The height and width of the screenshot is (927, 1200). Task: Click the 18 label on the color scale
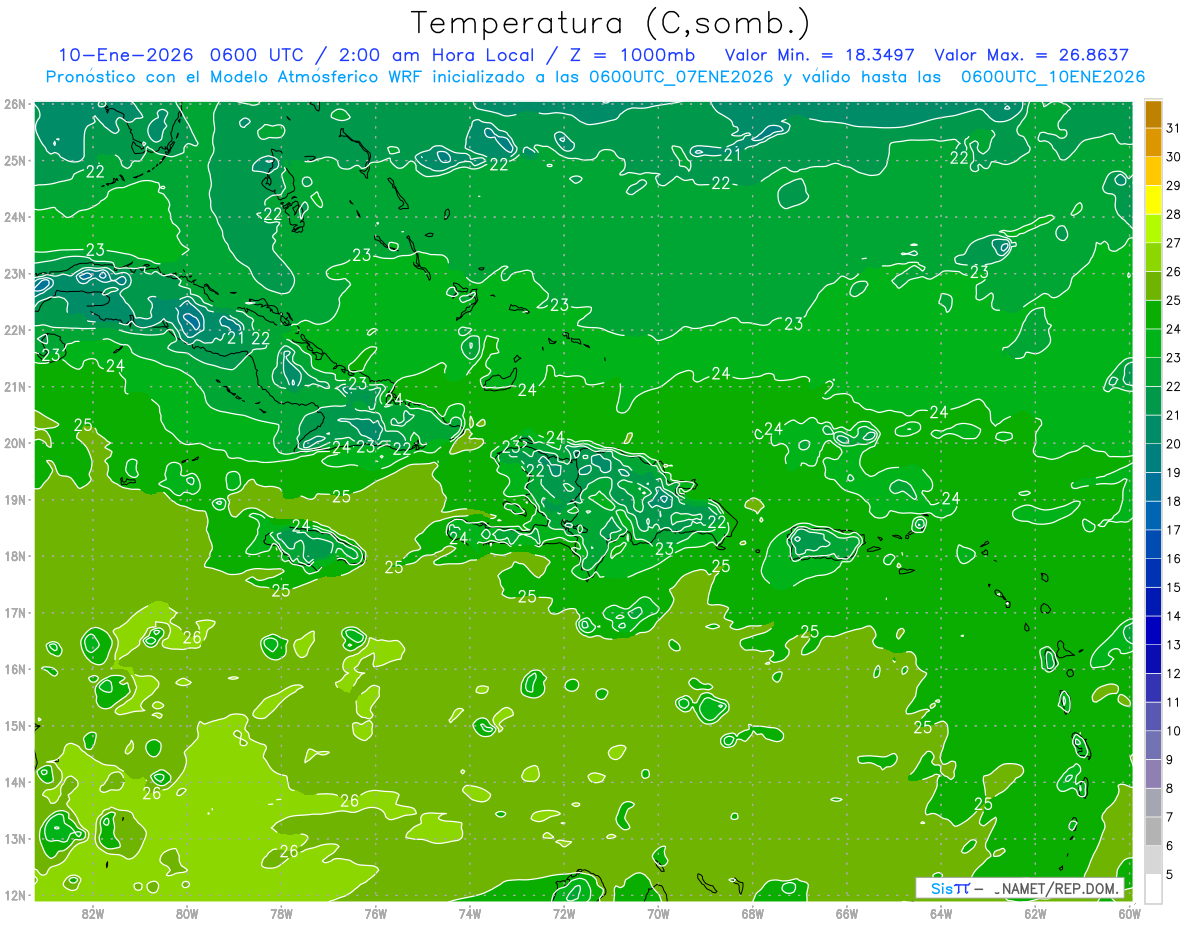tap(1174, 501)
